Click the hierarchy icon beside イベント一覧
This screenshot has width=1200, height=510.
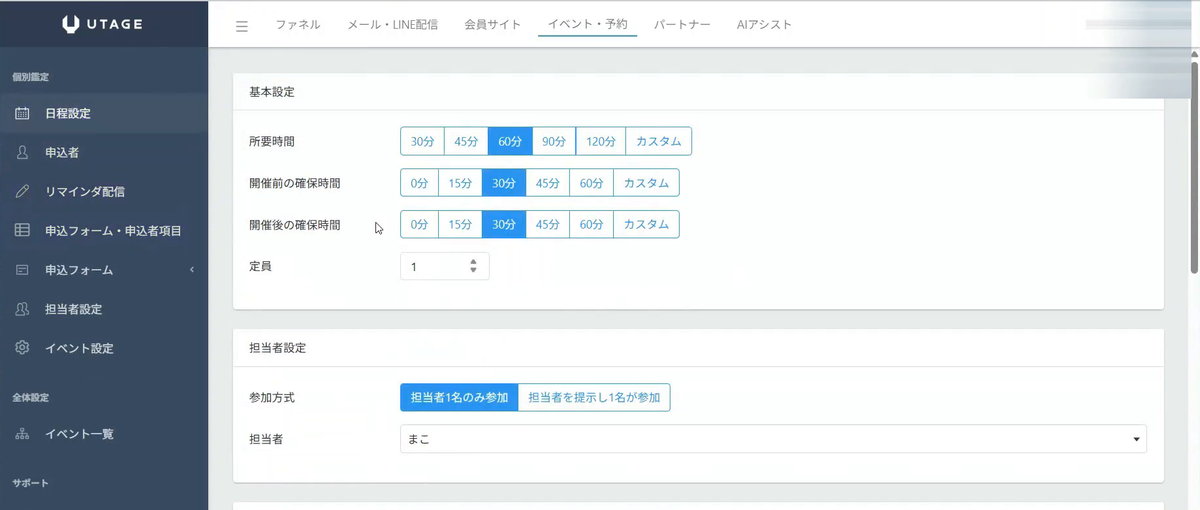pyautogui.click(x=22, y=434)
